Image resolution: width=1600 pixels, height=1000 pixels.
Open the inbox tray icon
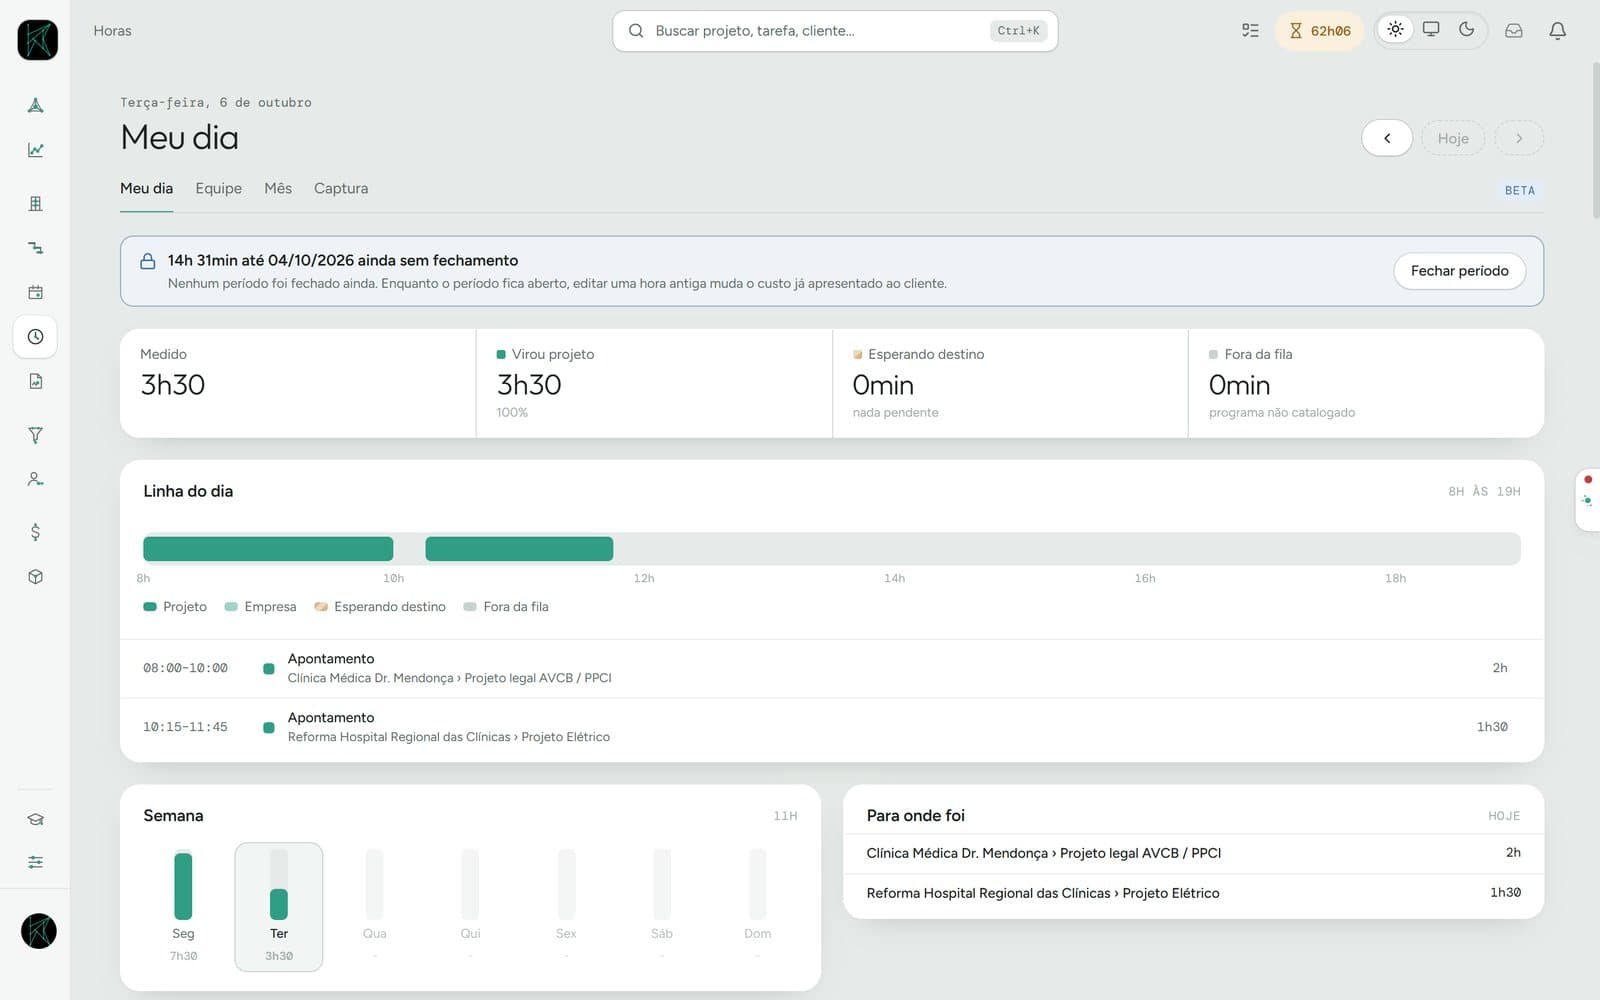[x=1514, y=31]
